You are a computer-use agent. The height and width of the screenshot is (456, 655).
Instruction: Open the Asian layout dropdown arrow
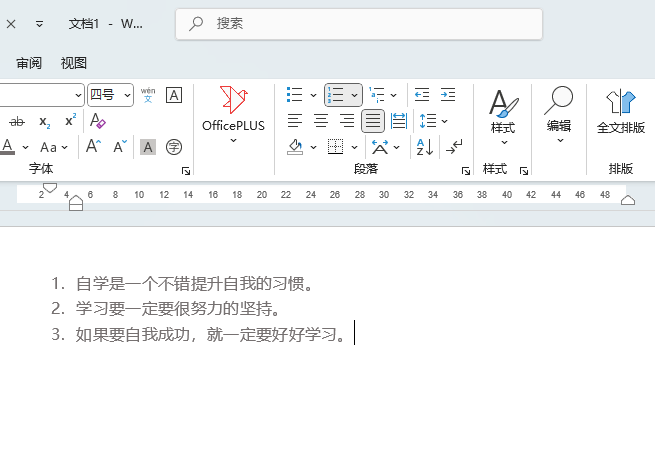point(396,147)
